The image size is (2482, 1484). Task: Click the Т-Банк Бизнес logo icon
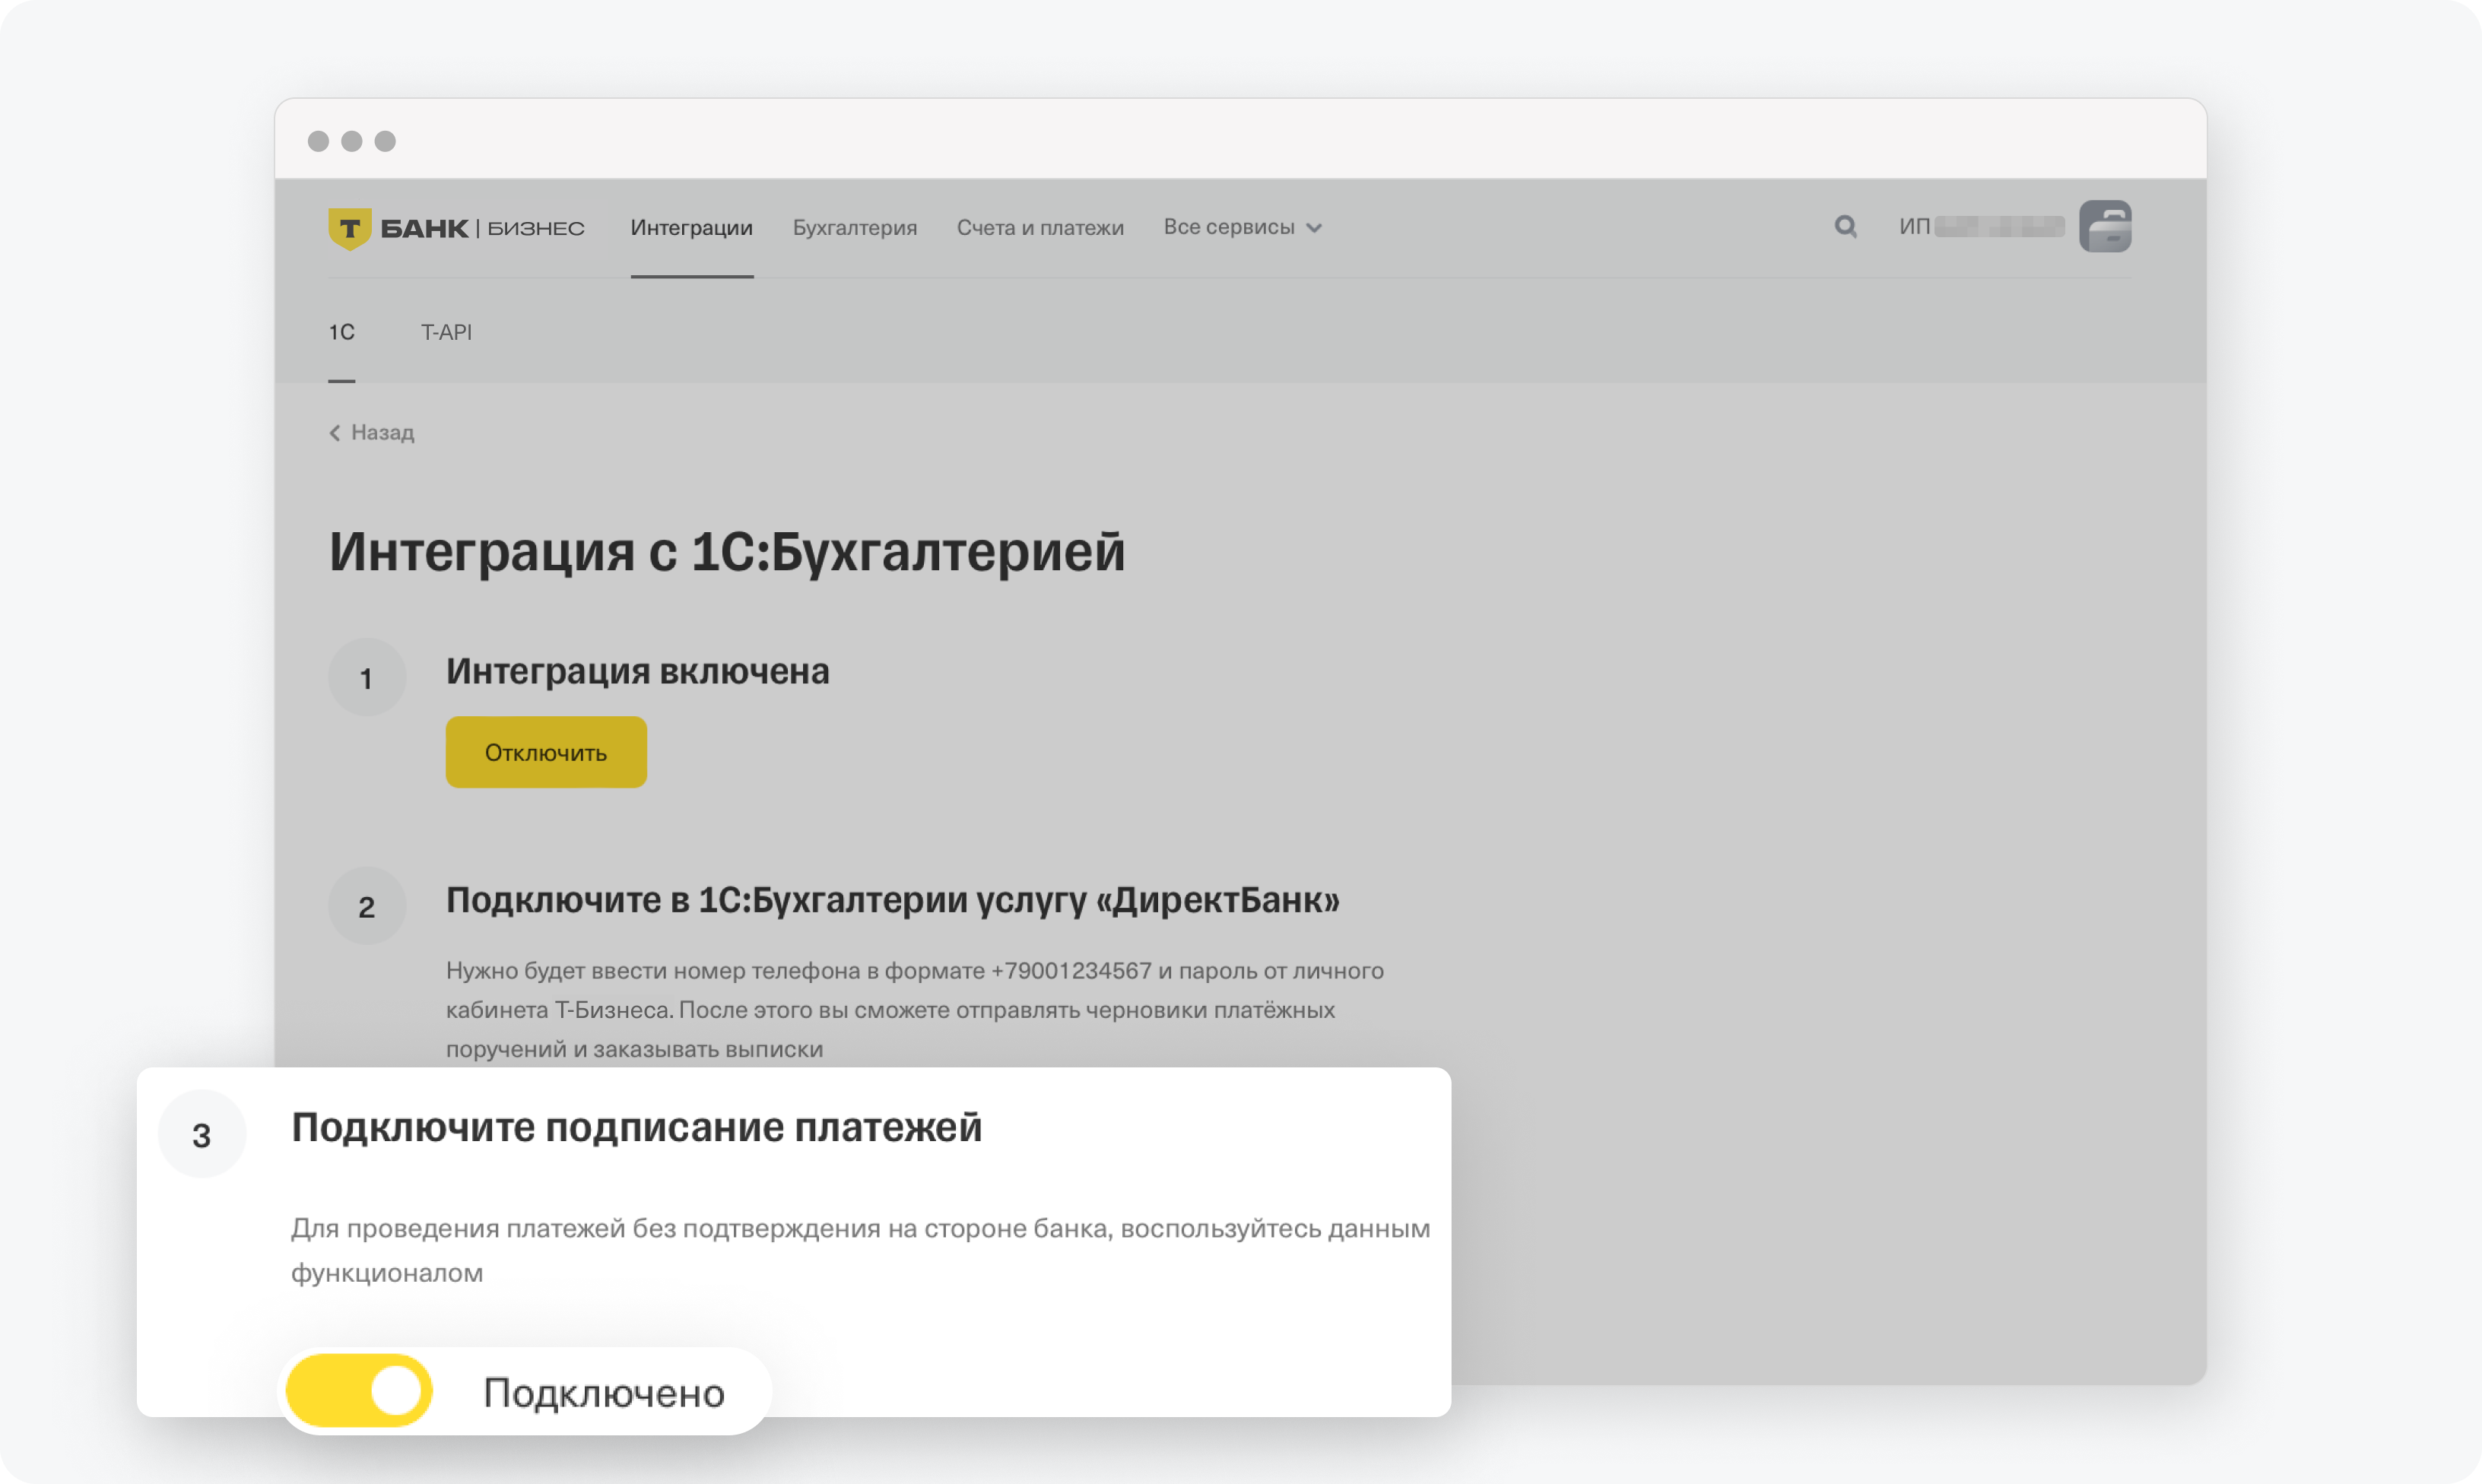[x=350, y=226]
